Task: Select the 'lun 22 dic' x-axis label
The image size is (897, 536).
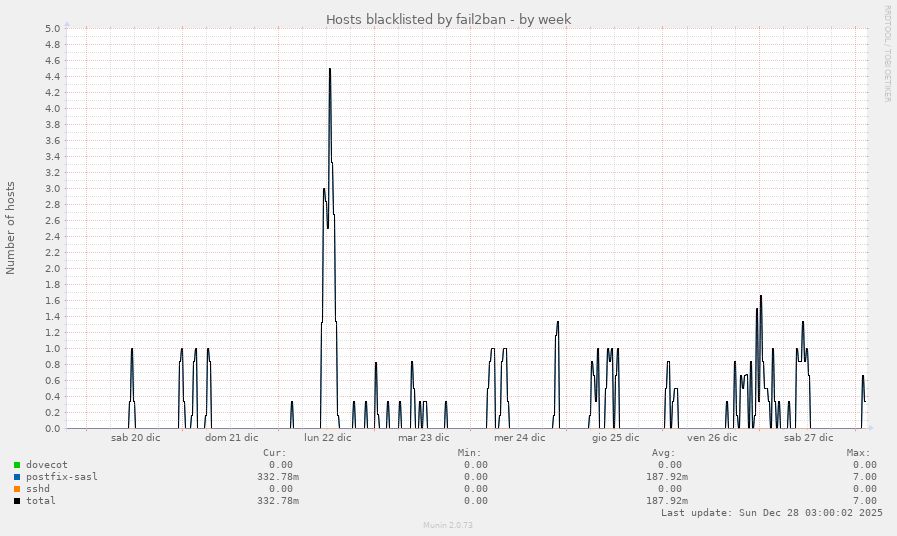Action: point(327,437)
